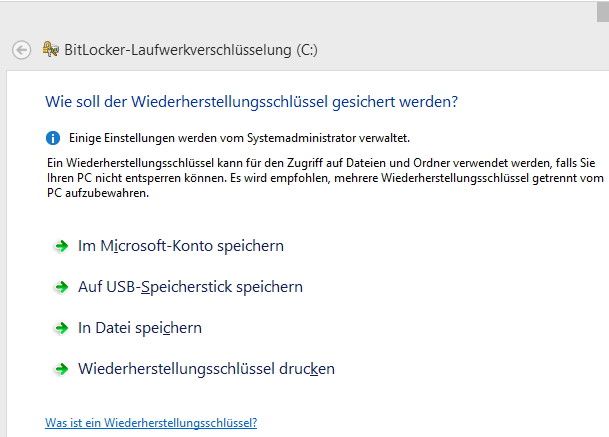Viewport: 609px width, 437px height.
Task: Click the BitLocker key and lock icon
Action: [x=50, y=50]
